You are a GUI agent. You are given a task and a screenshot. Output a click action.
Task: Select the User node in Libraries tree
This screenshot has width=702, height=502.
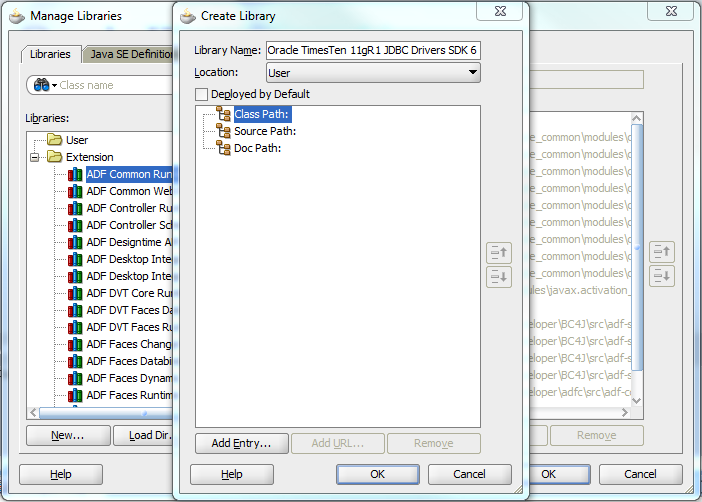[77, 140]
